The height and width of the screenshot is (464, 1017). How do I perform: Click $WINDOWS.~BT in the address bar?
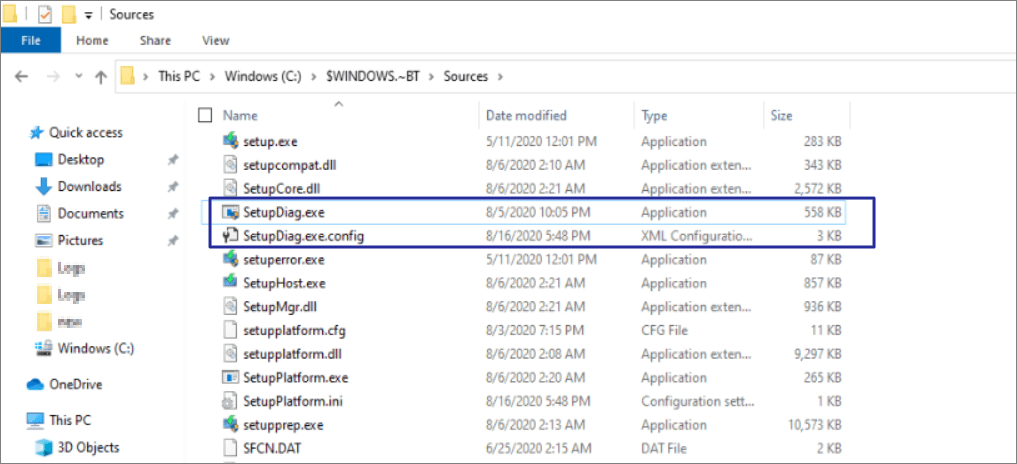click(x=372, y=77)
